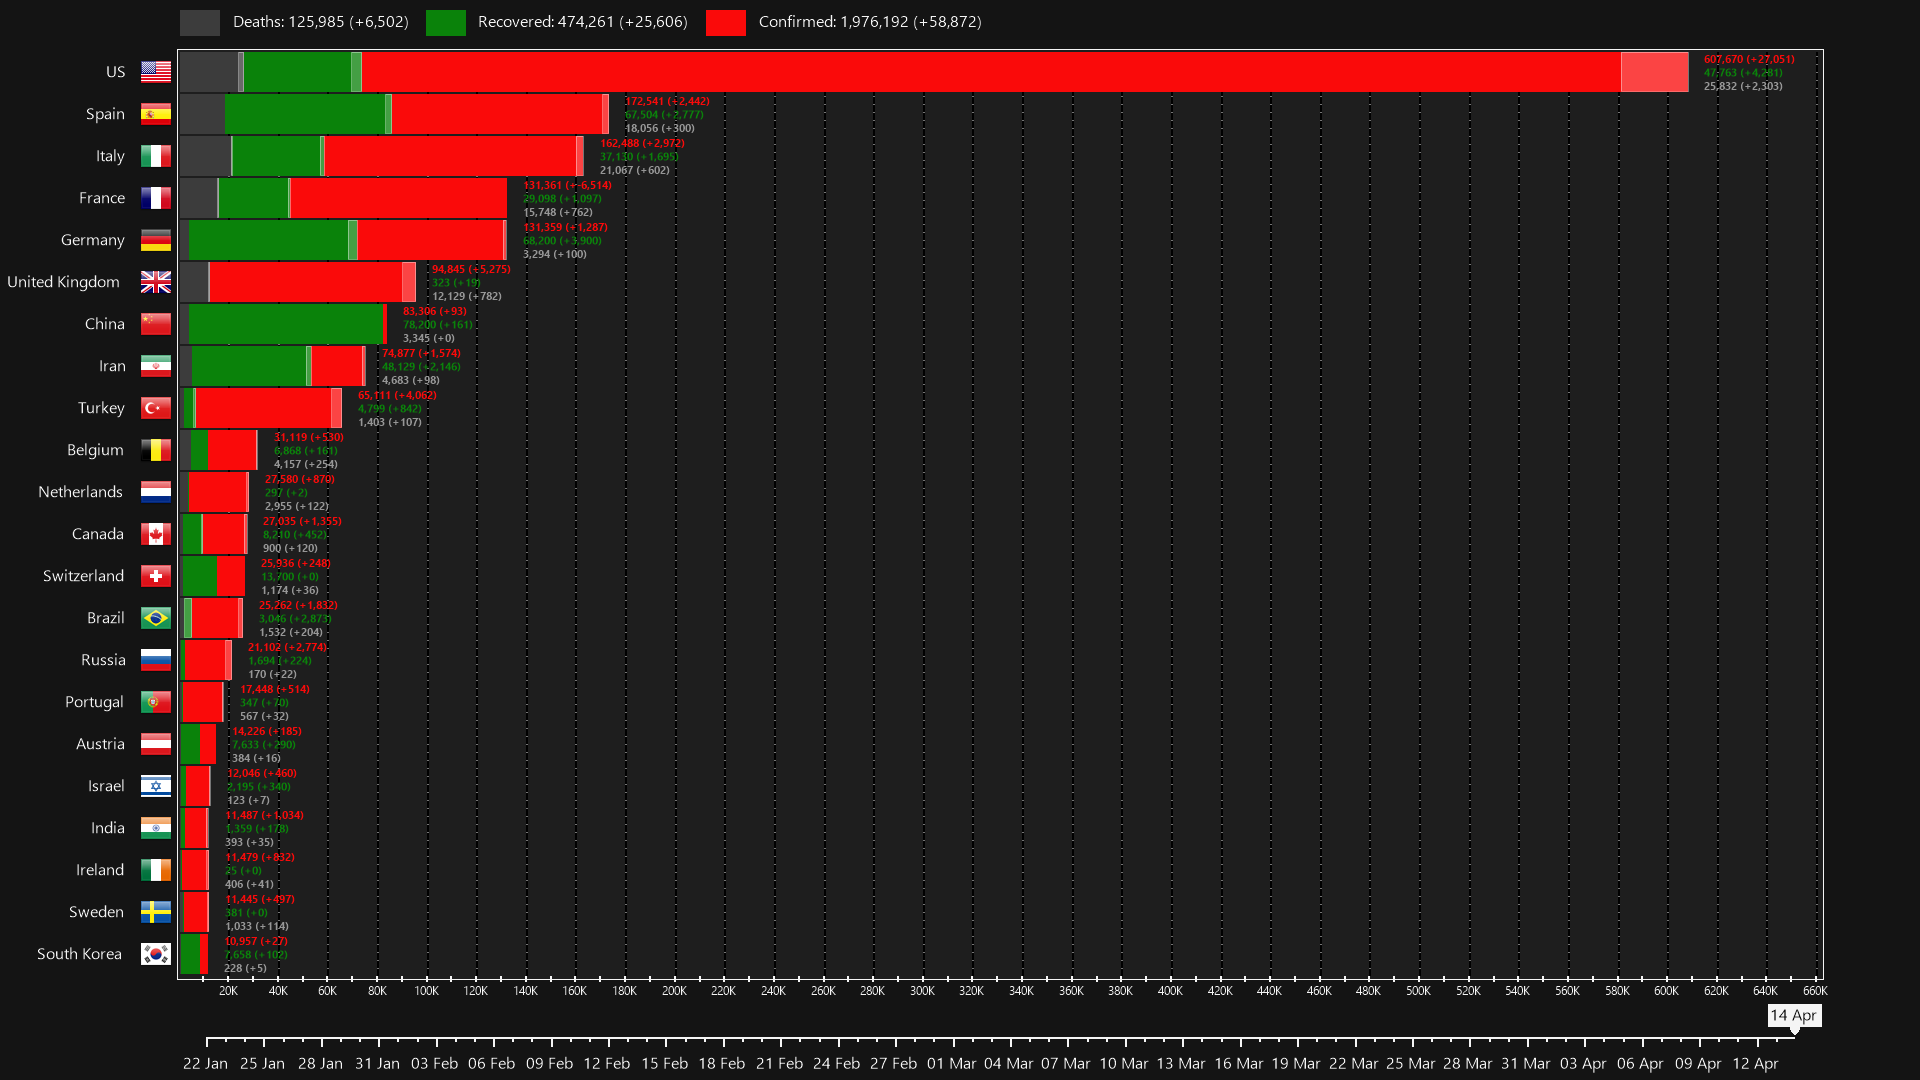Select 12 Apr on the date timeline
The height and width of the screenshot is (1080, 1920).
1755,1063
